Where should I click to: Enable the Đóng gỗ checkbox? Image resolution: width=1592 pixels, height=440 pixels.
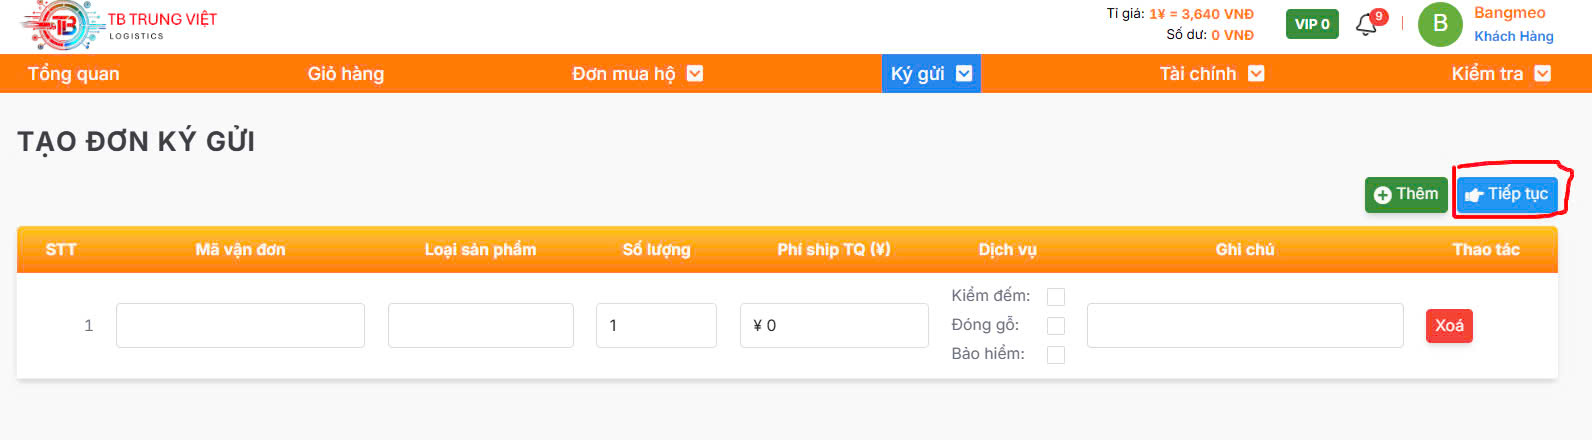[x=1056, y=326]
